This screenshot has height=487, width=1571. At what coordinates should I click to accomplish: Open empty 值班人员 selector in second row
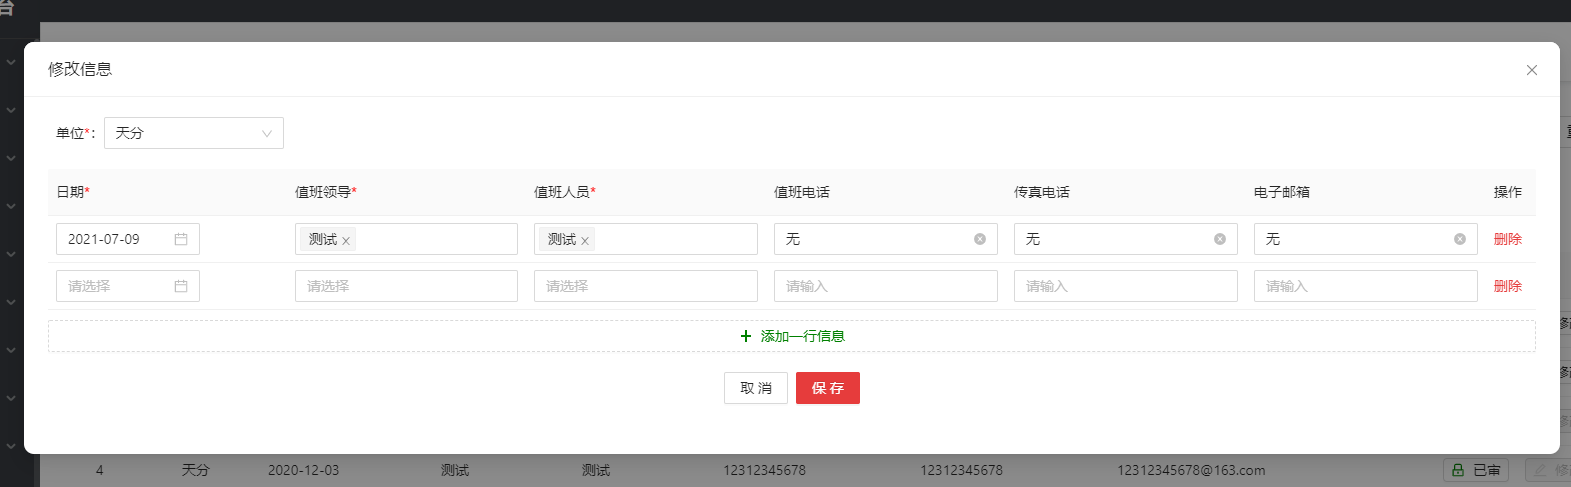point(646,286)
